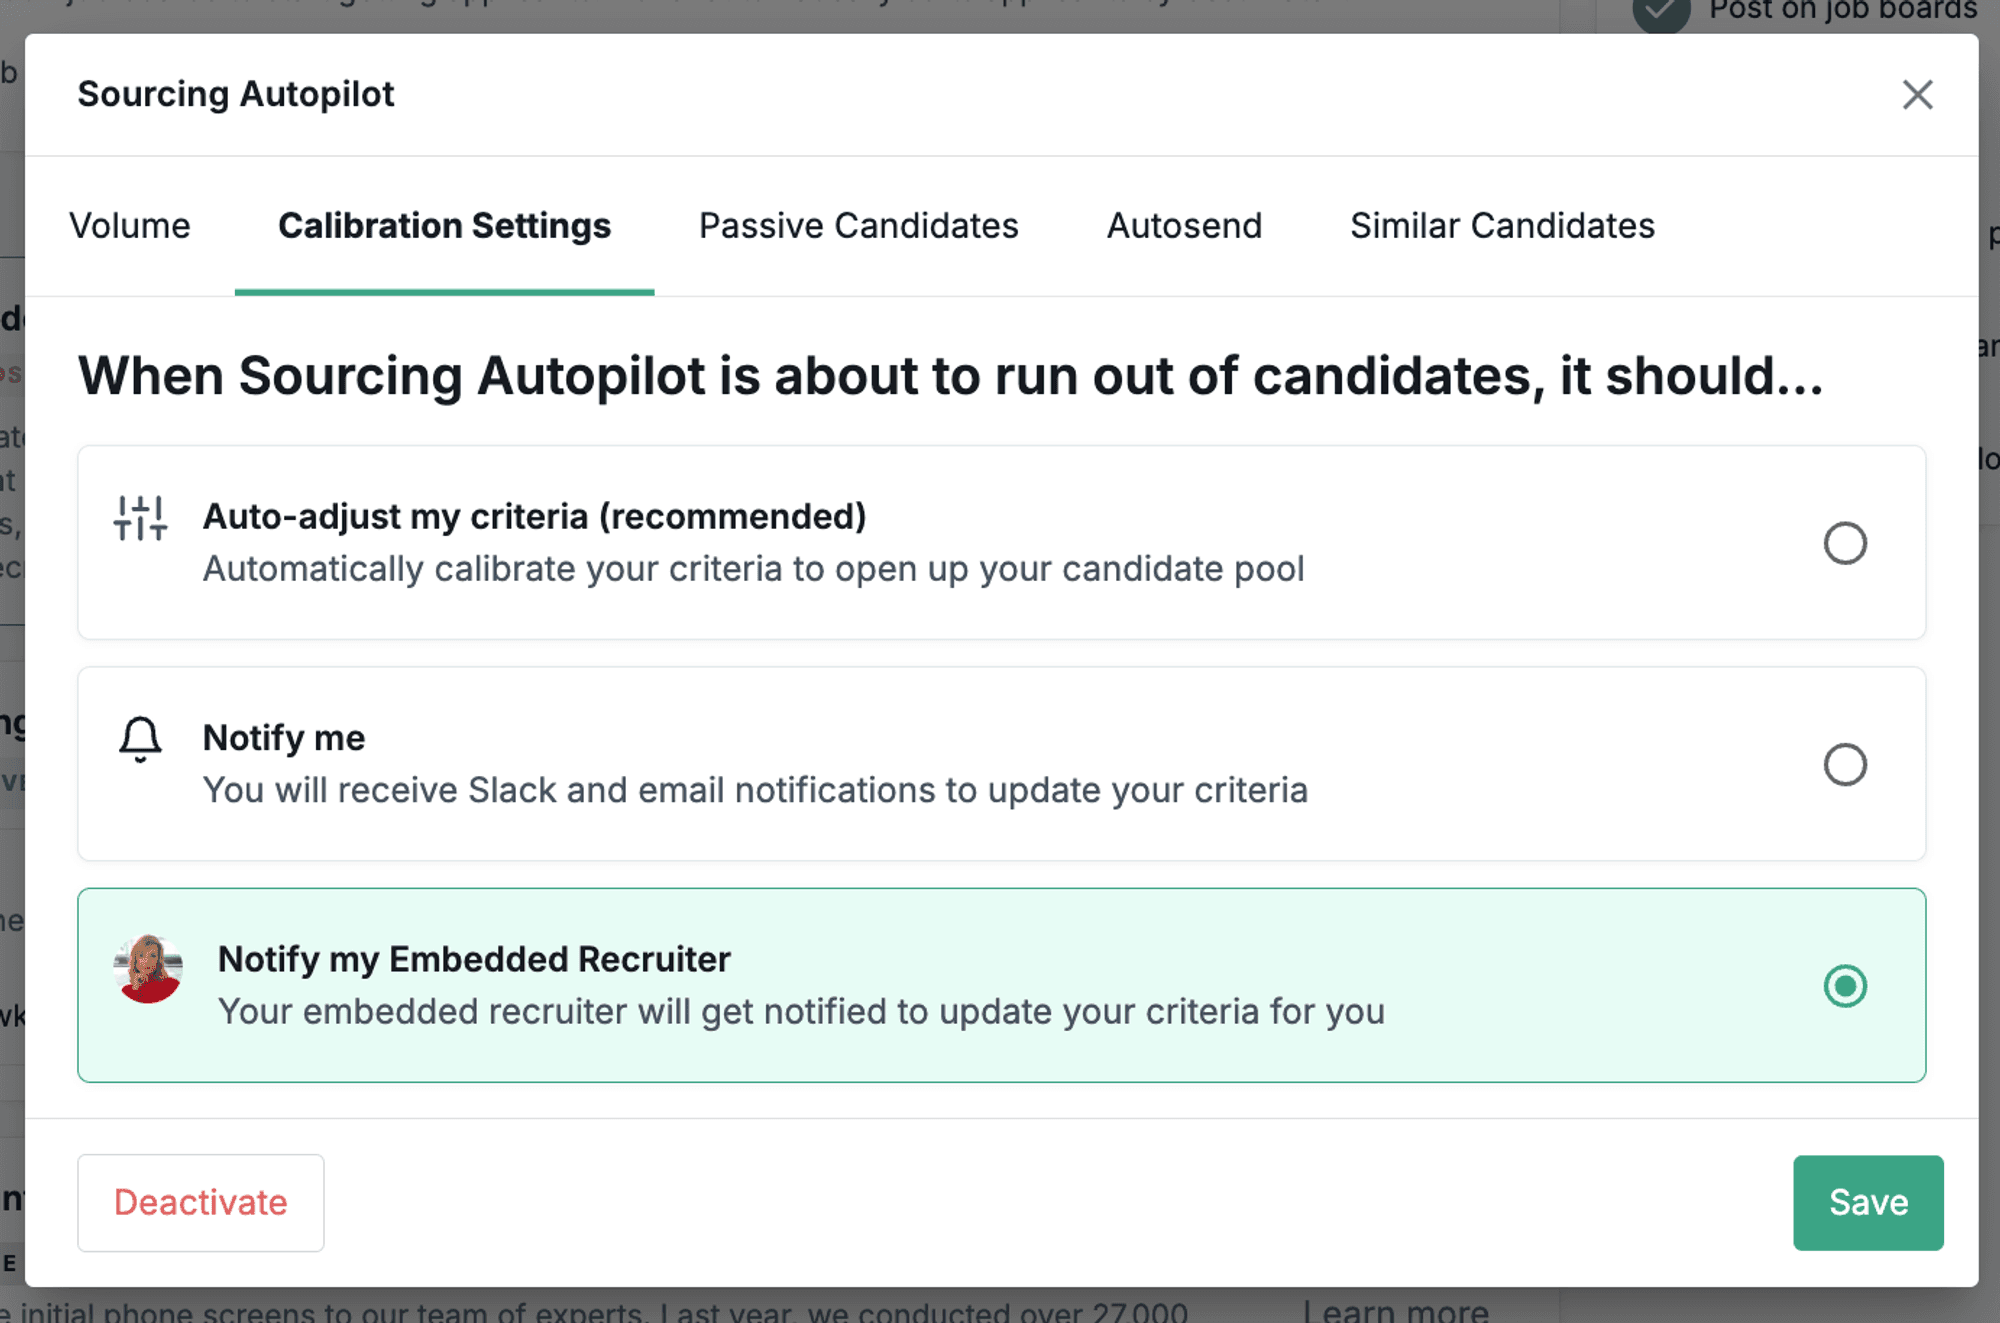The width and height of the screenshot is (2000, 1323).
Task: Switch to the Volume tab
Action: tap(130, 226)
